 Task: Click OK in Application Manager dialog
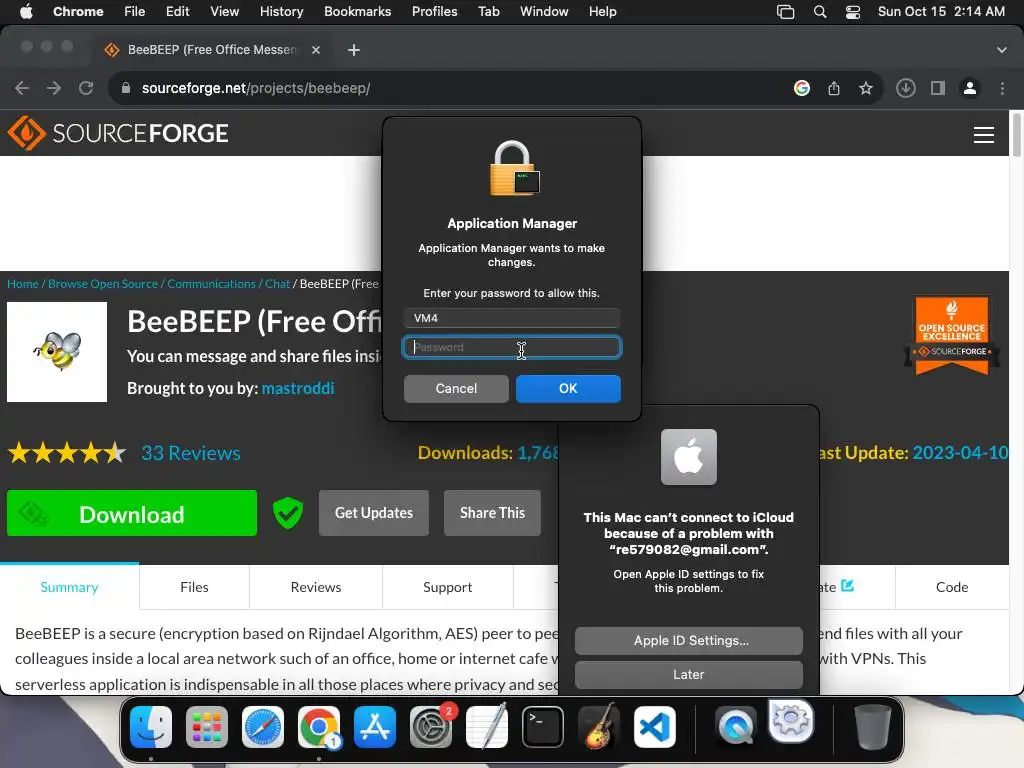568,389
